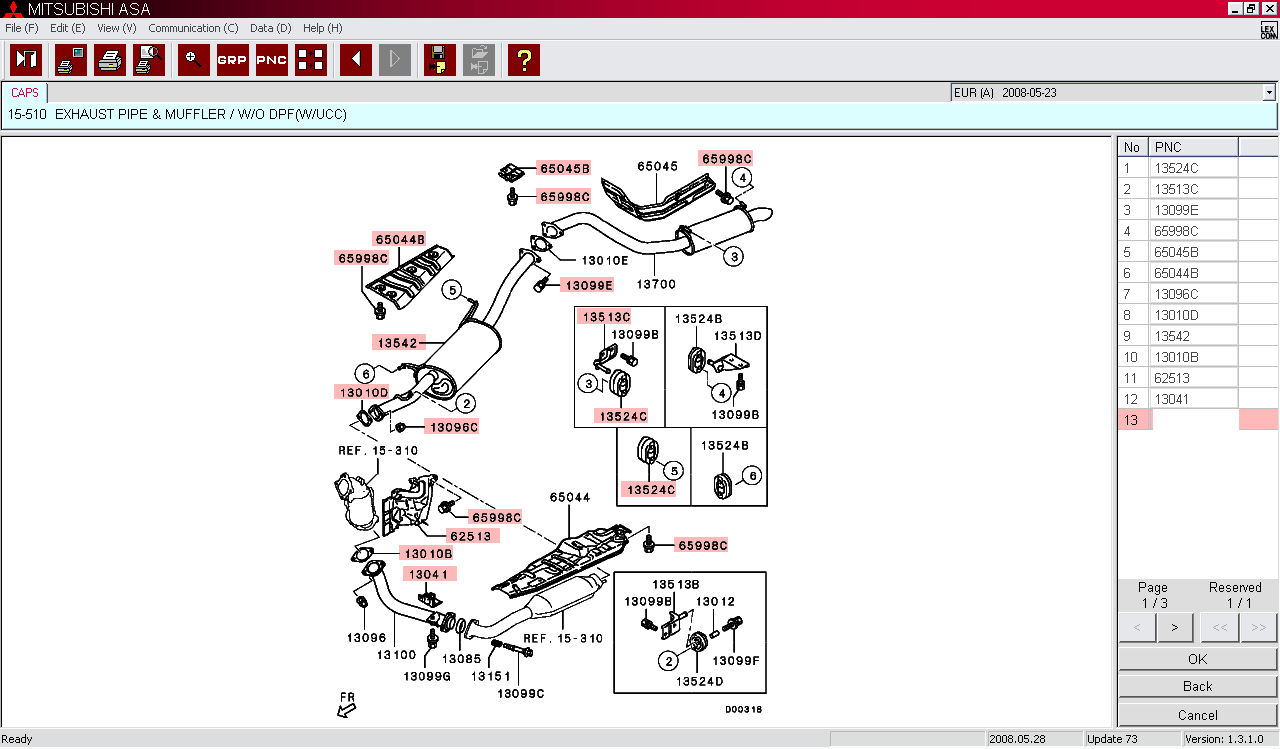Click the printer icon in toolbar

110,60
